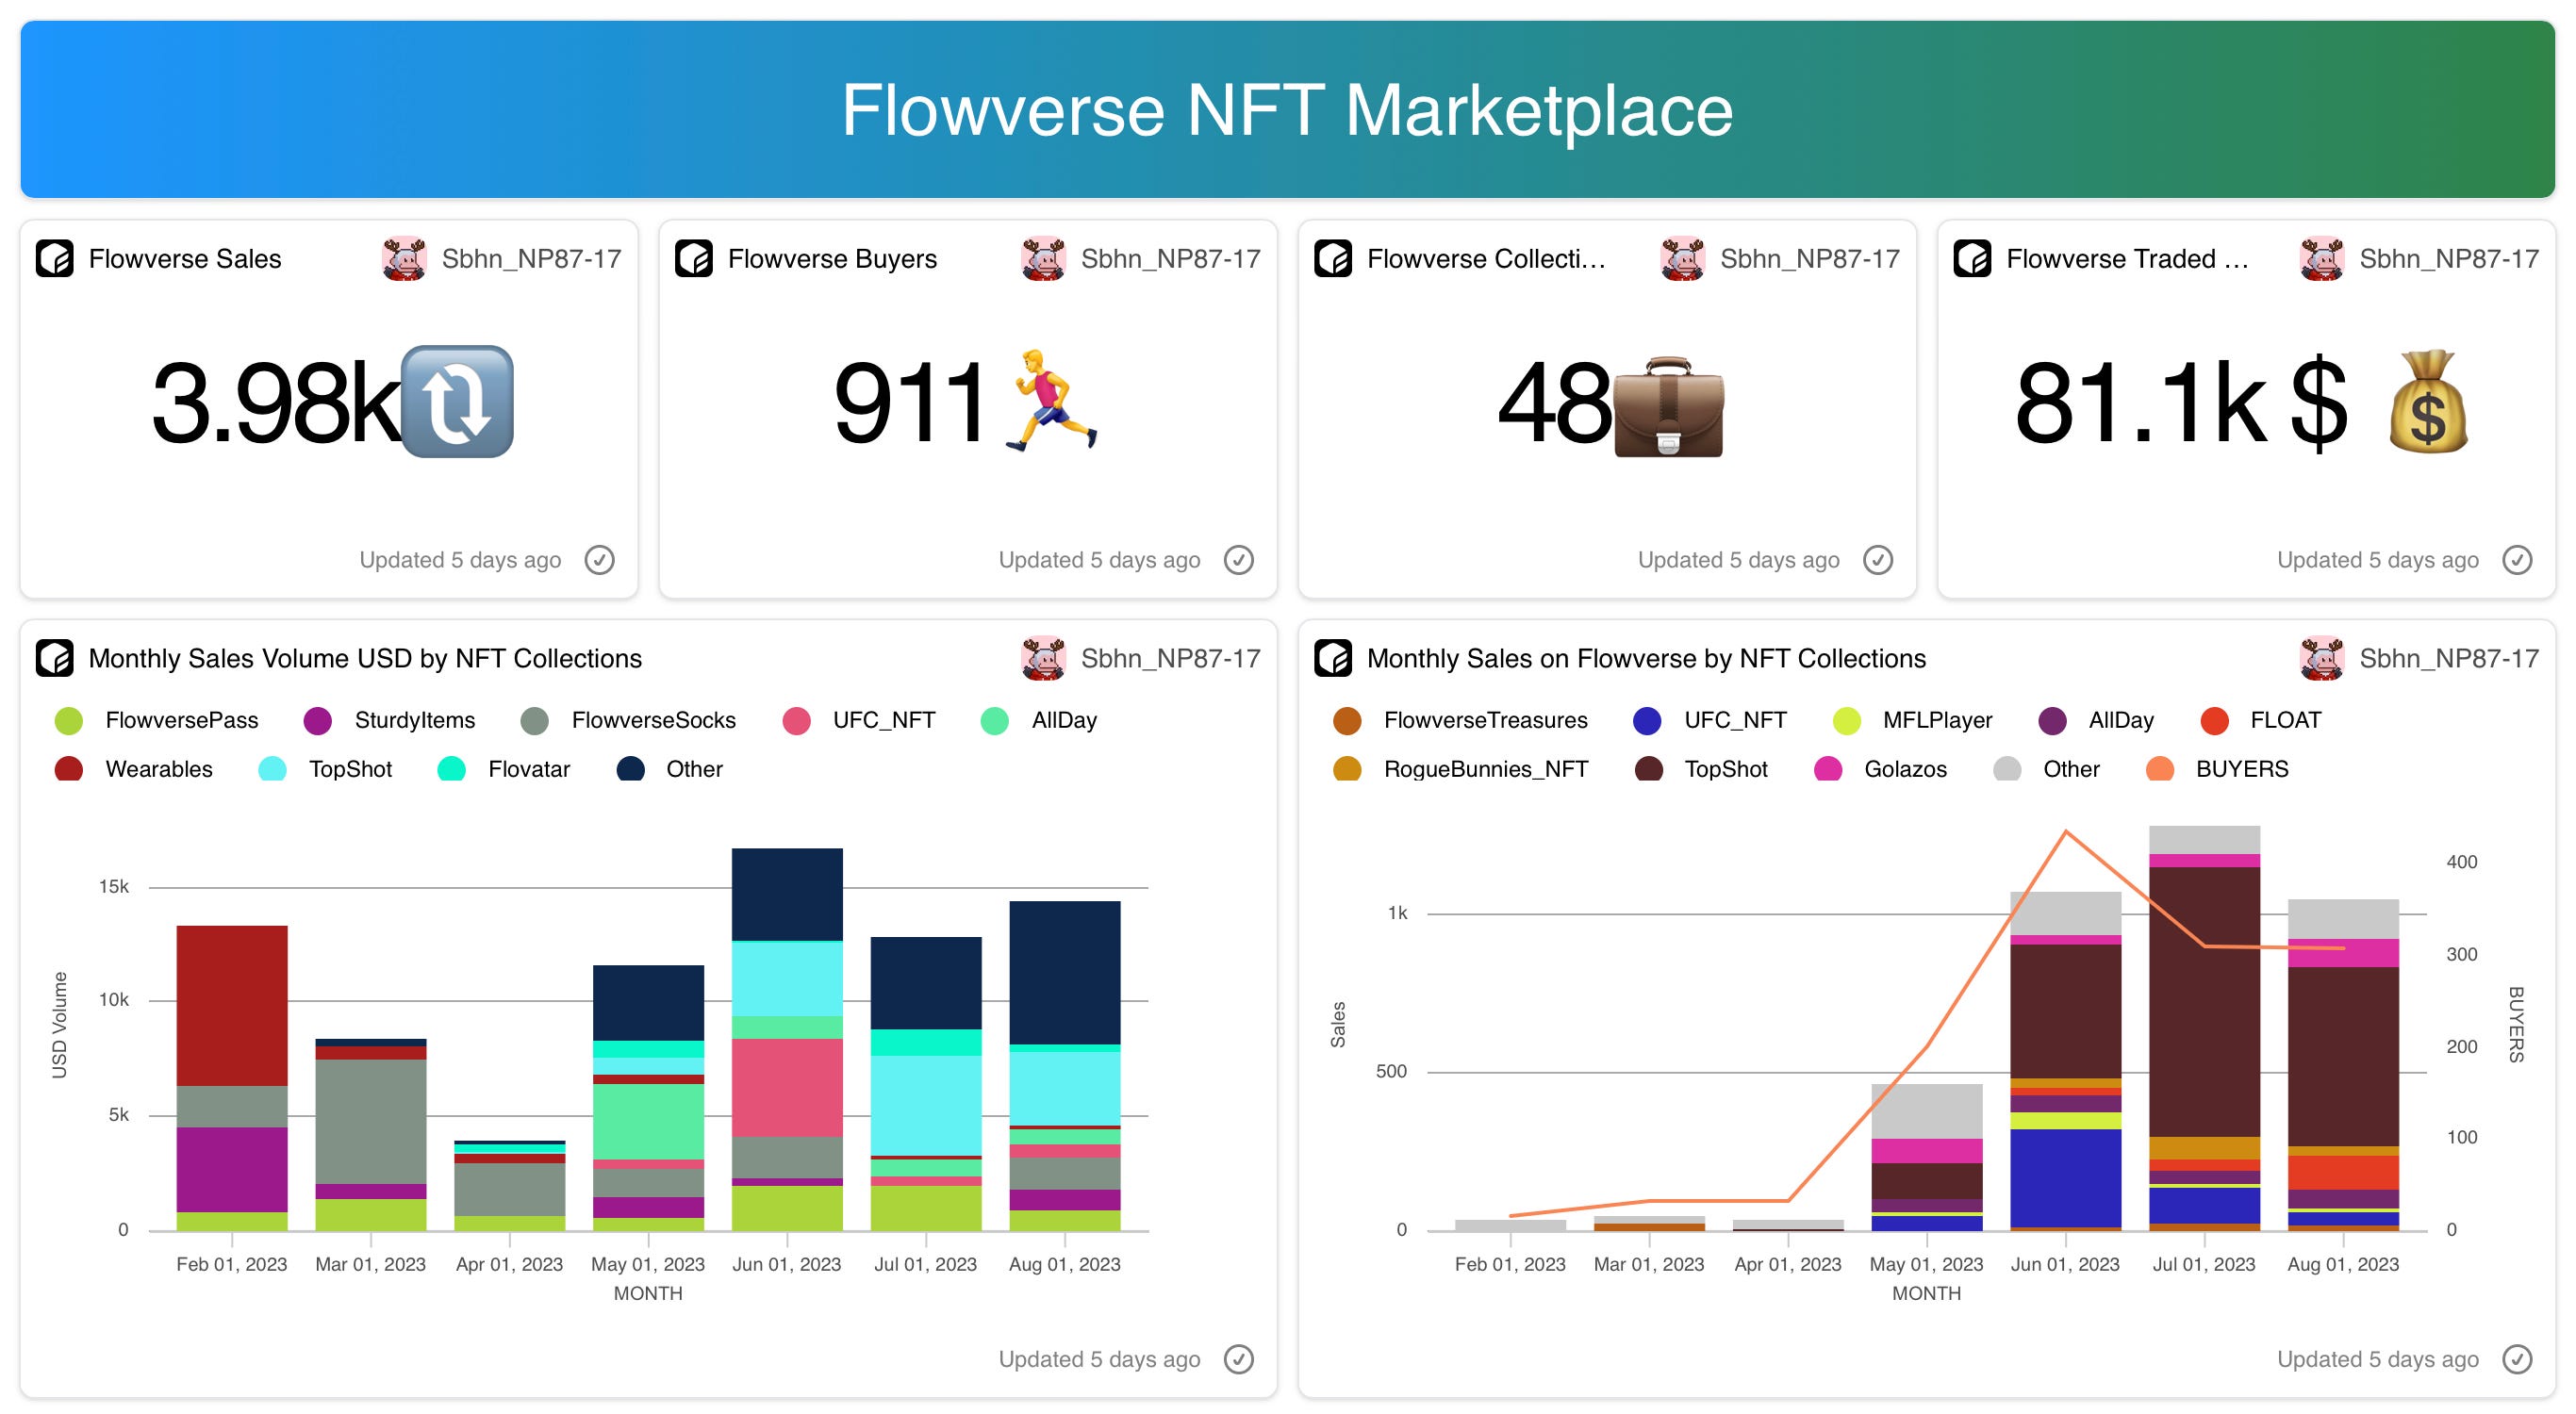Click the verified checkmark on Flowverse Sales card
Screen dimensions: 2576x1414
coord(599,560)
